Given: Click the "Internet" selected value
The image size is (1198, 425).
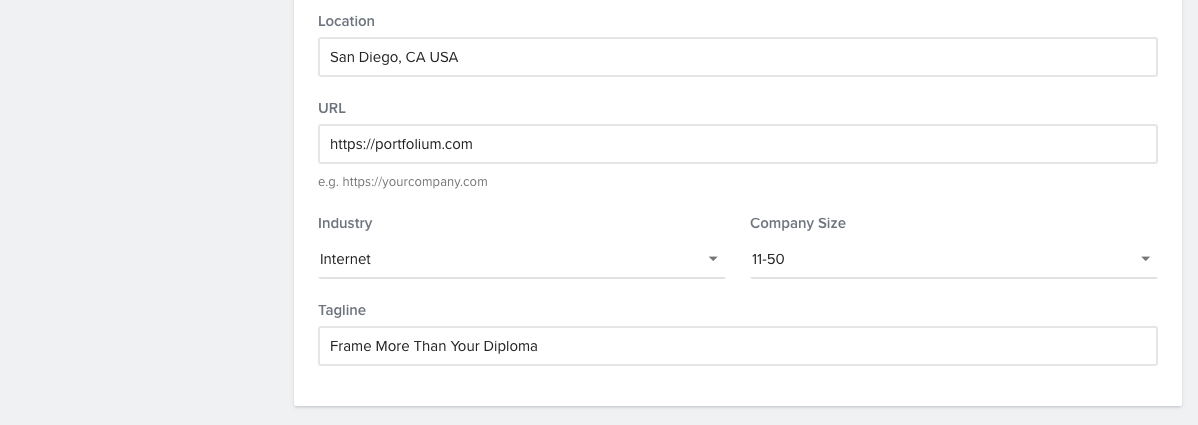Looking at the screenshot, I should pos(346,259).
